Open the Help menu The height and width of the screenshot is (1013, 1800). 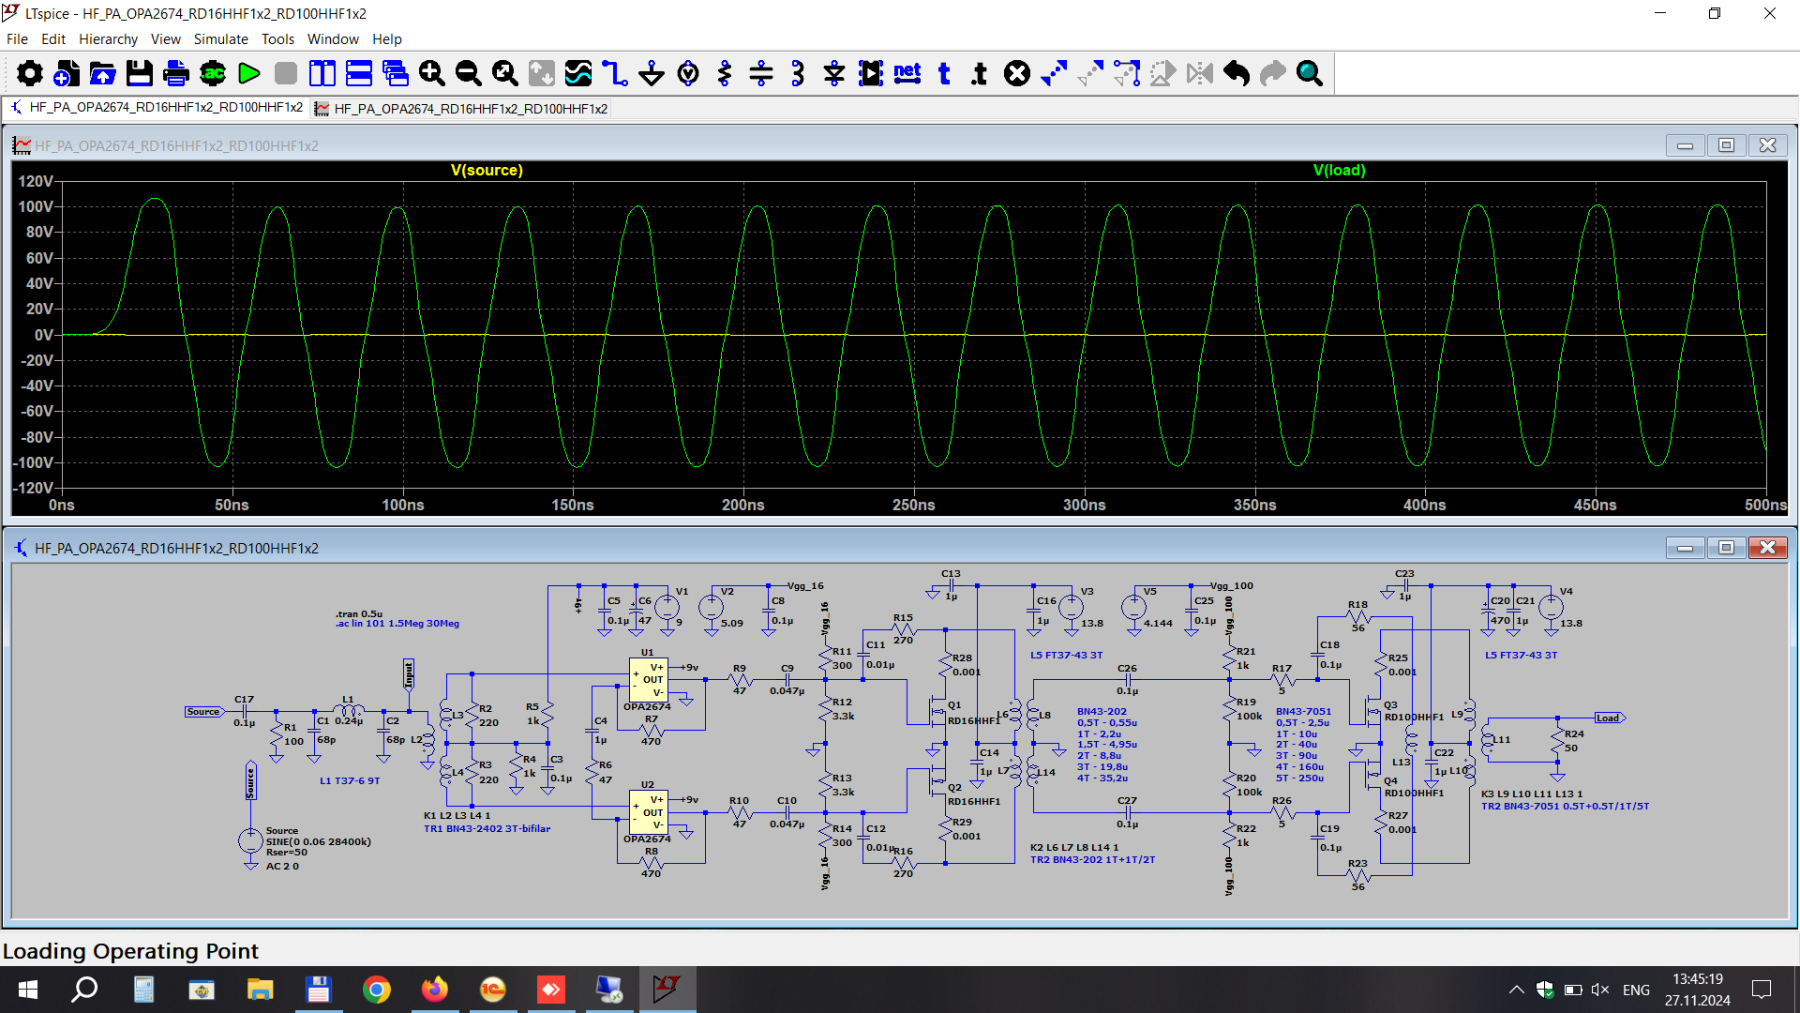387,39
